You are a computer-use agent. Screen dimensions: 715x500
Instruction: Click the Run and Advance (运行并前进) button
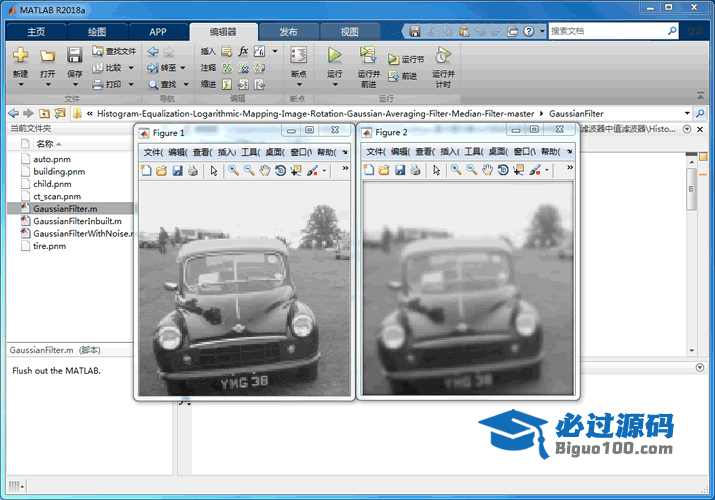tap(368, 56)
